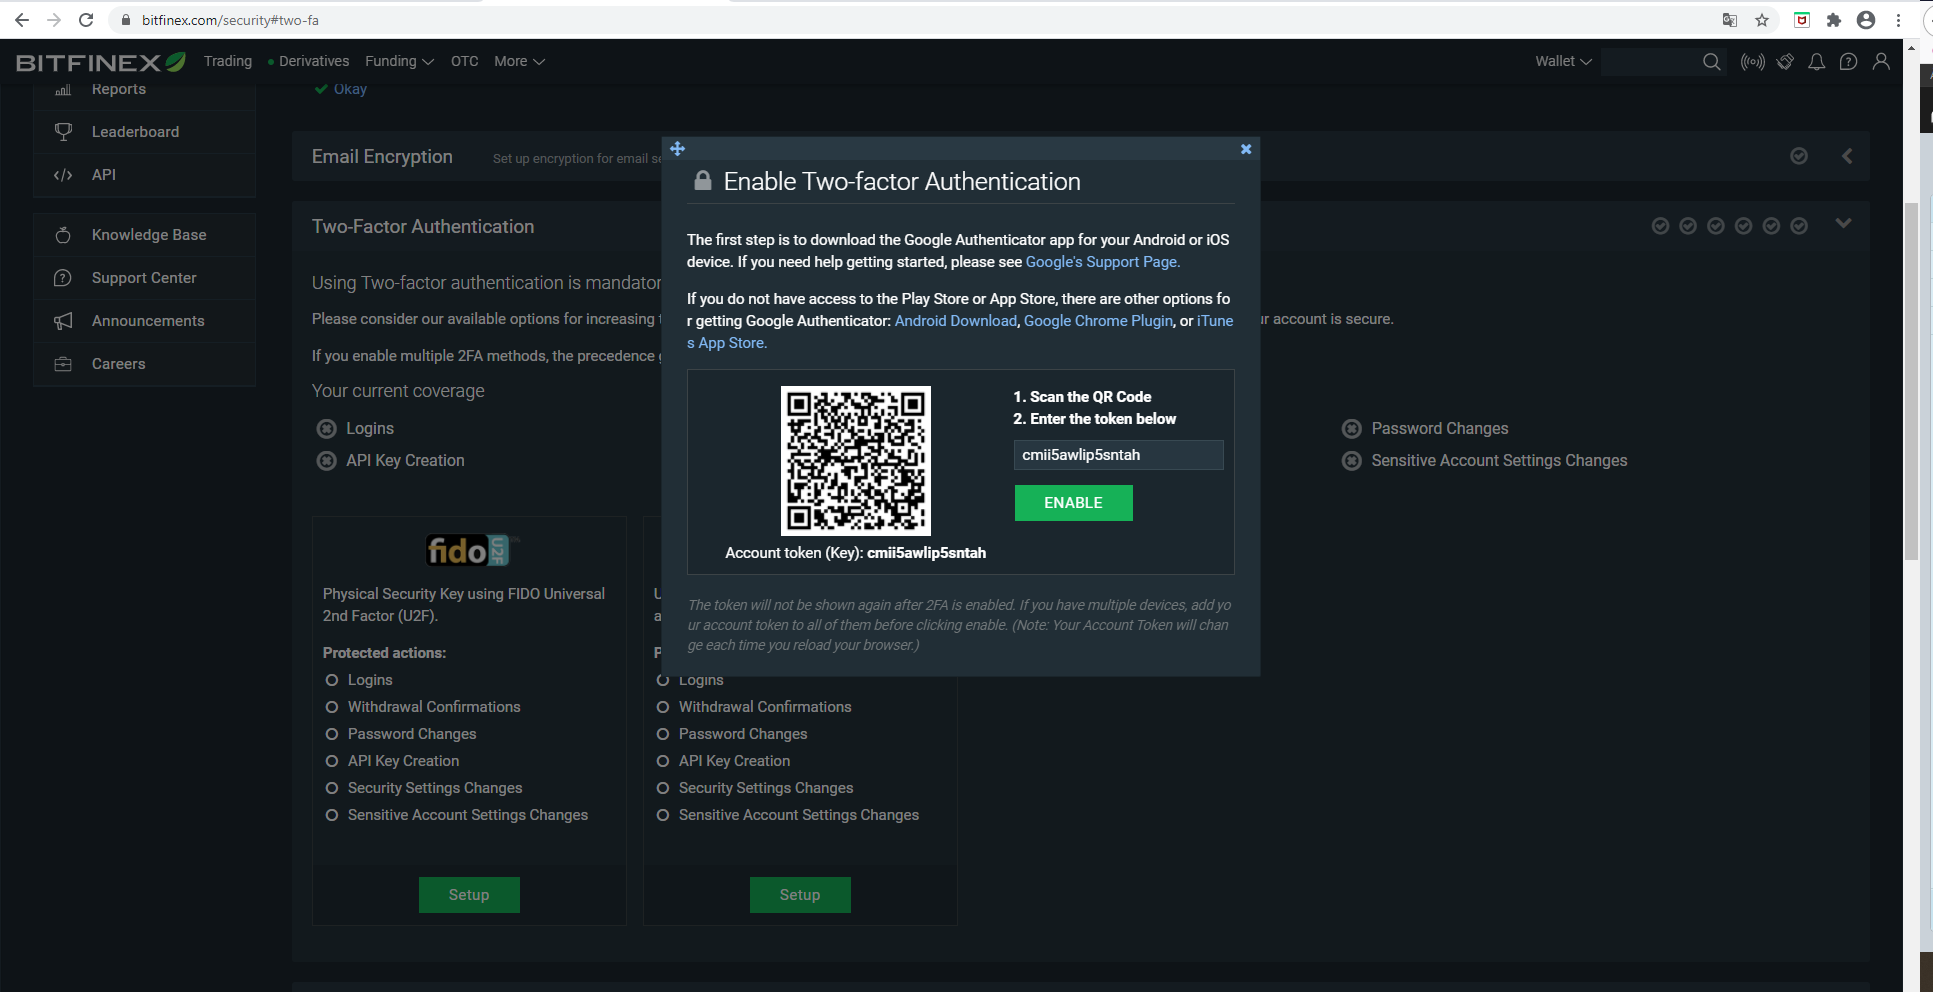Open the search magnifier icon in header
Viewport: 1933px width, 992px height.
pyautogui.click(x=1712, y=62)
